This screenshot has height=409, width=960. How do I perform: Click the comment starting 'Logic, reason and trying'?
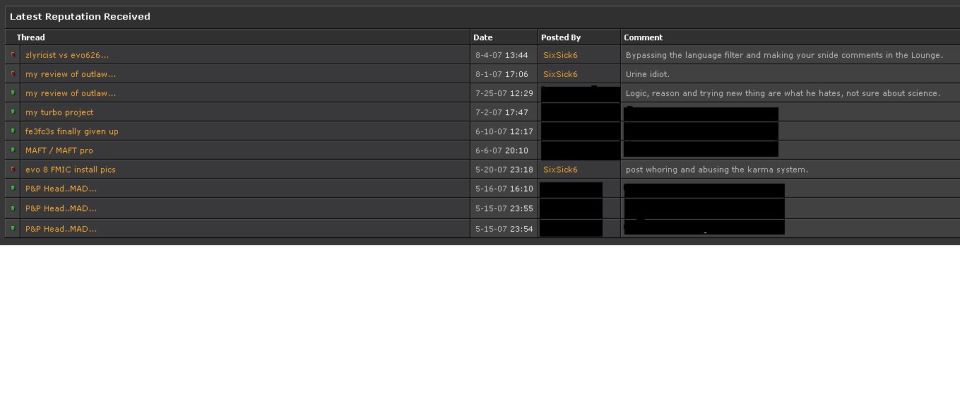coord(782,93)
